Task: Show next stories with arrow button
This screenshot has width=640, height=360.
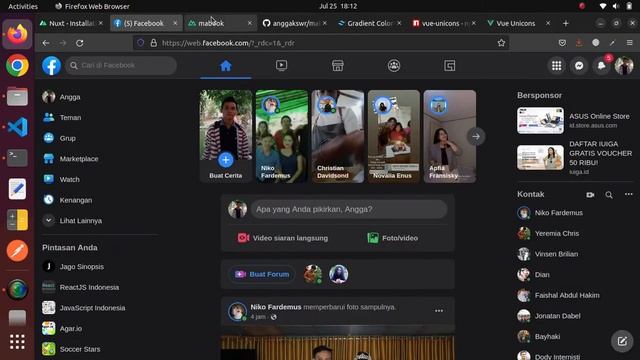Action: click(x=476, y=136)
